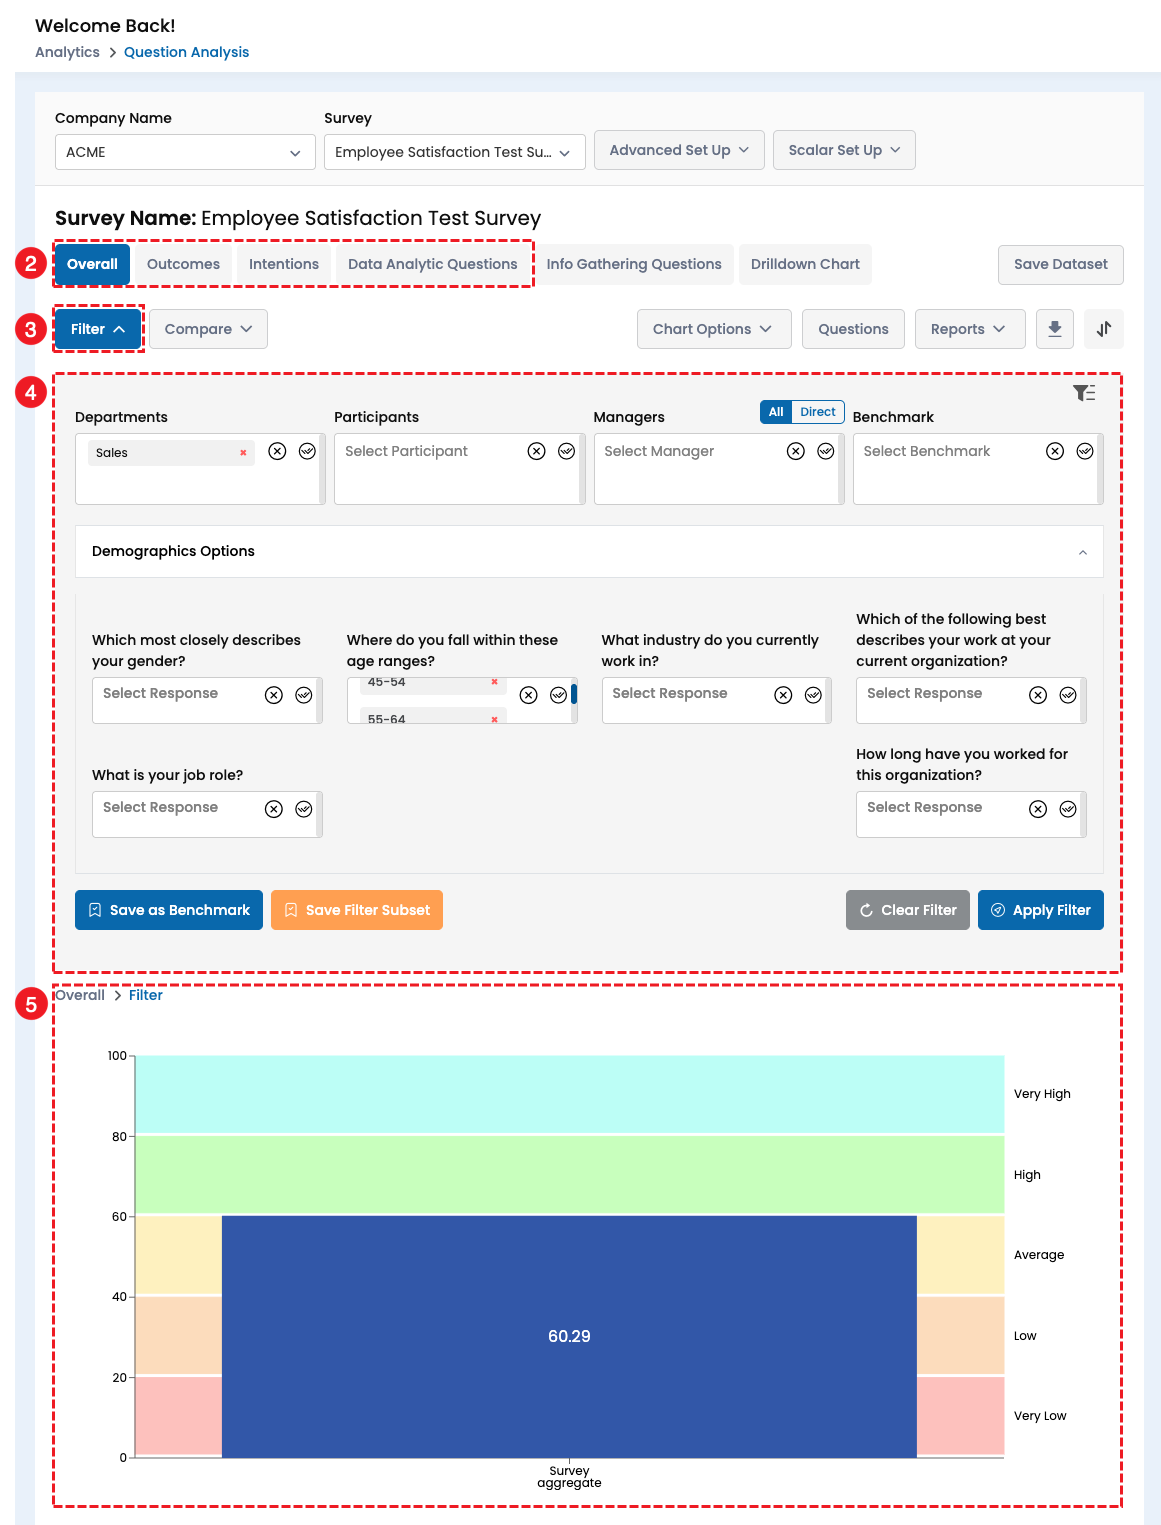Clear tenure response x circle icon
Viewport: 1161px width, 1525px height.
1038,809
